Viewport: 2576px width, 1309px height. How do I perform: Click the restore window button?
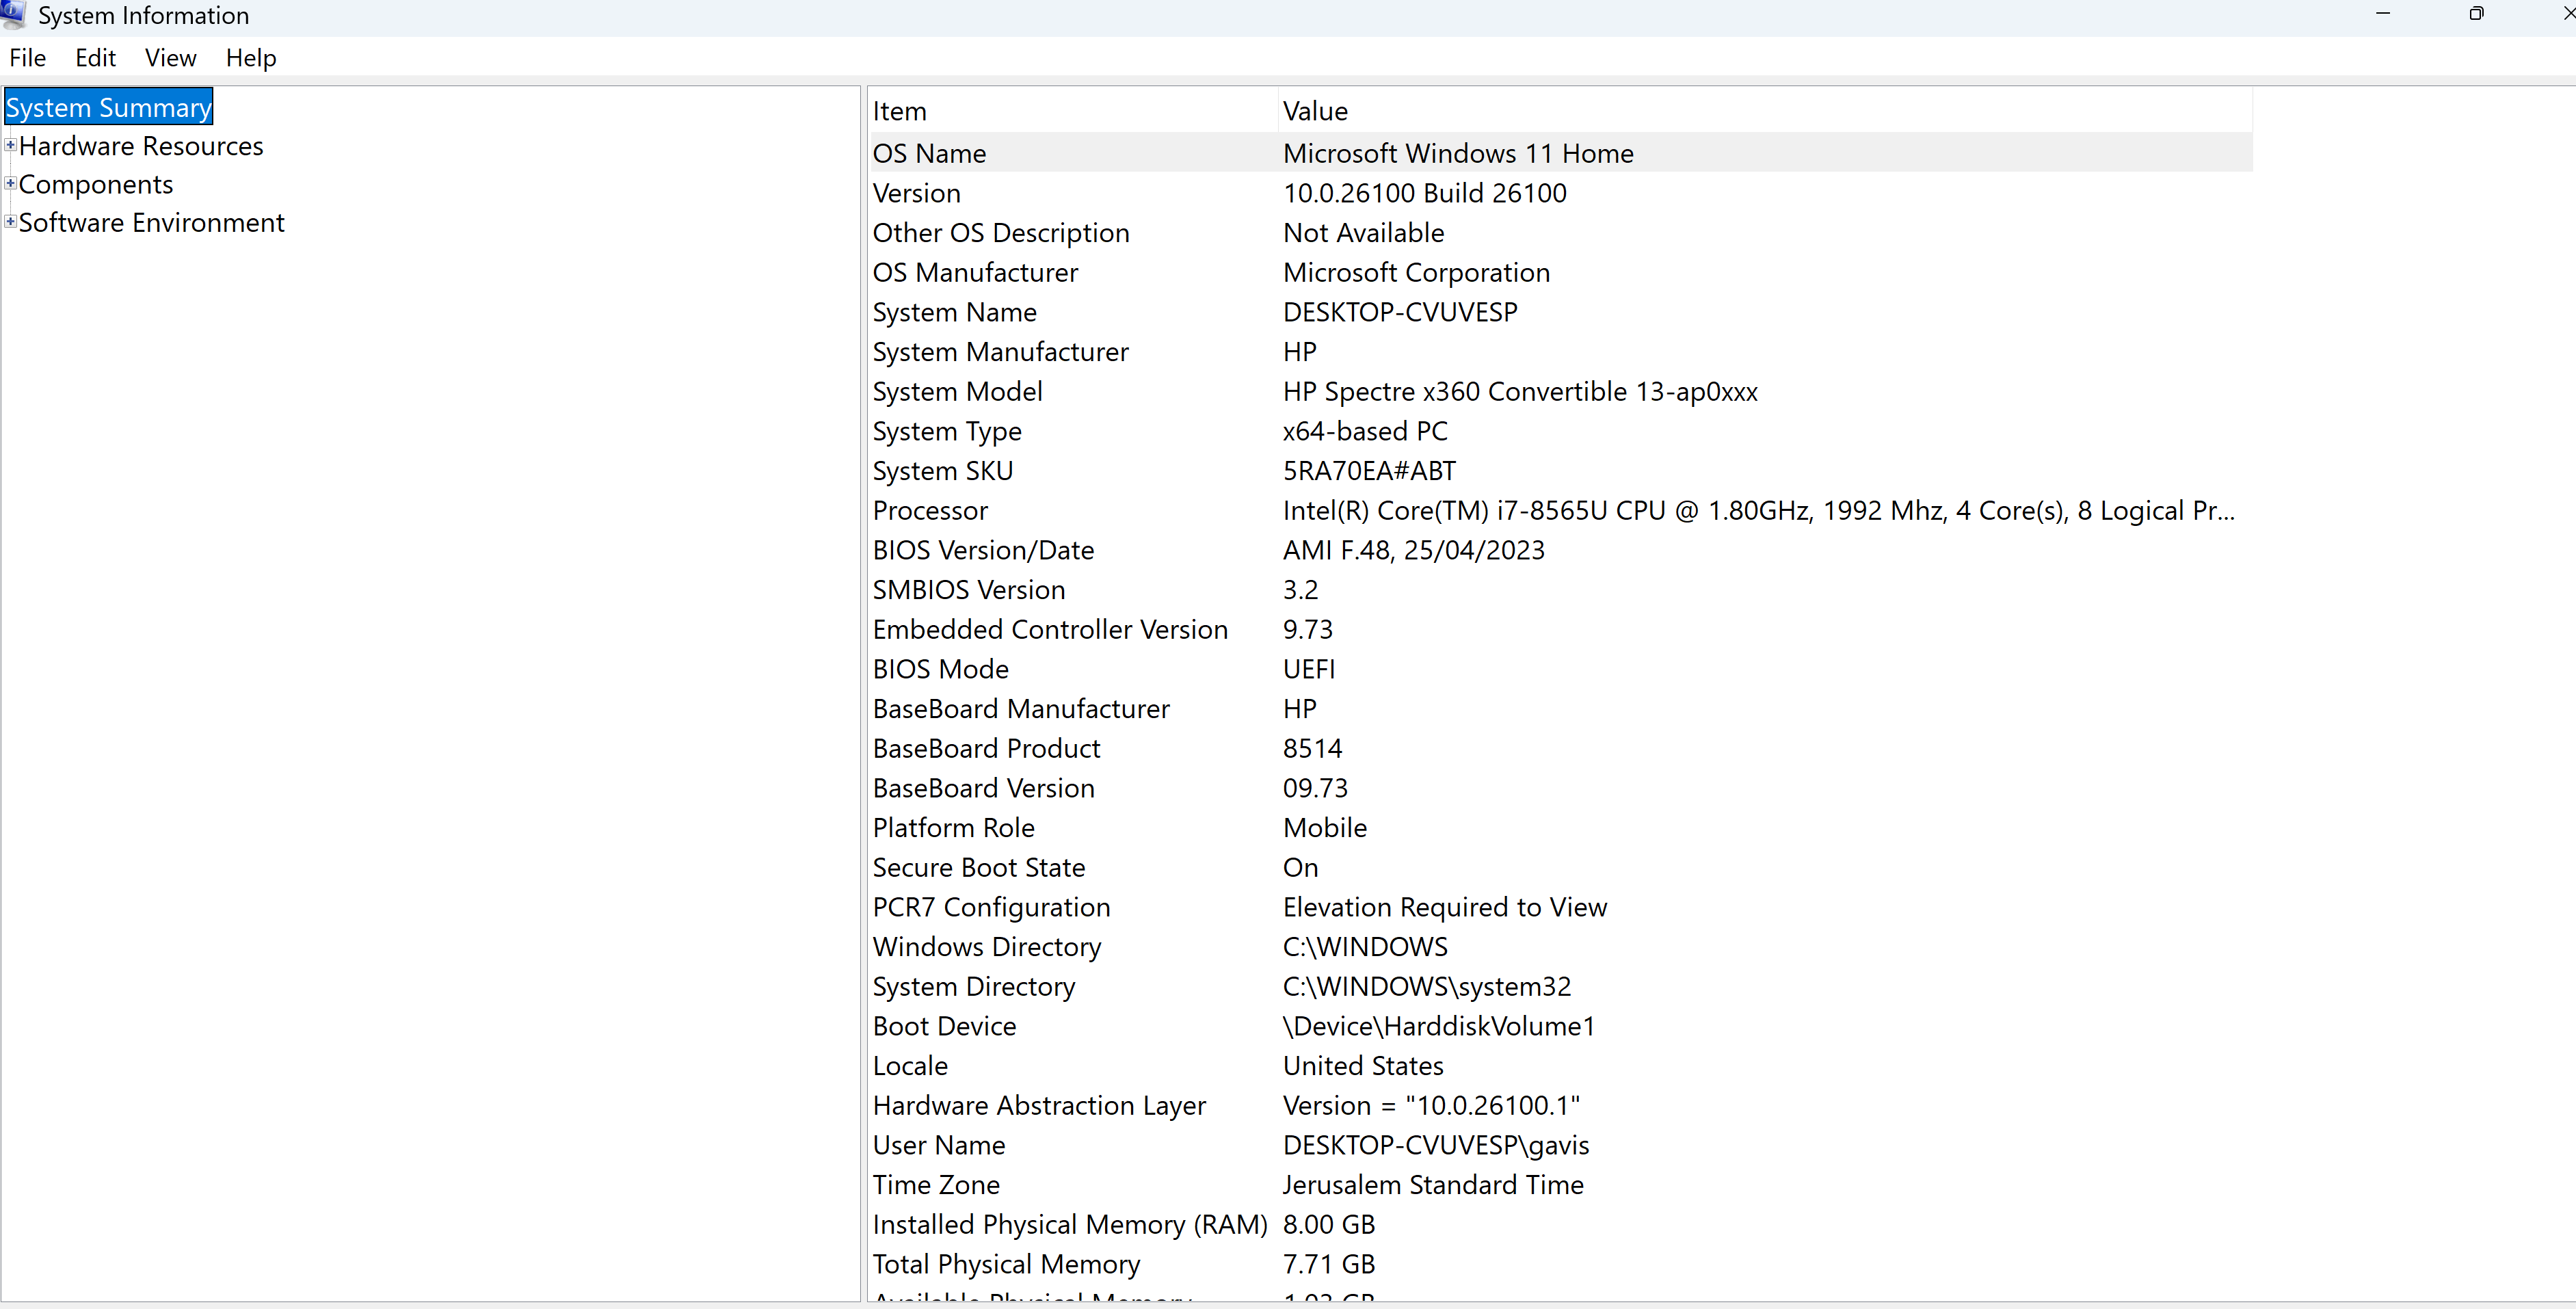[2476, 14]
